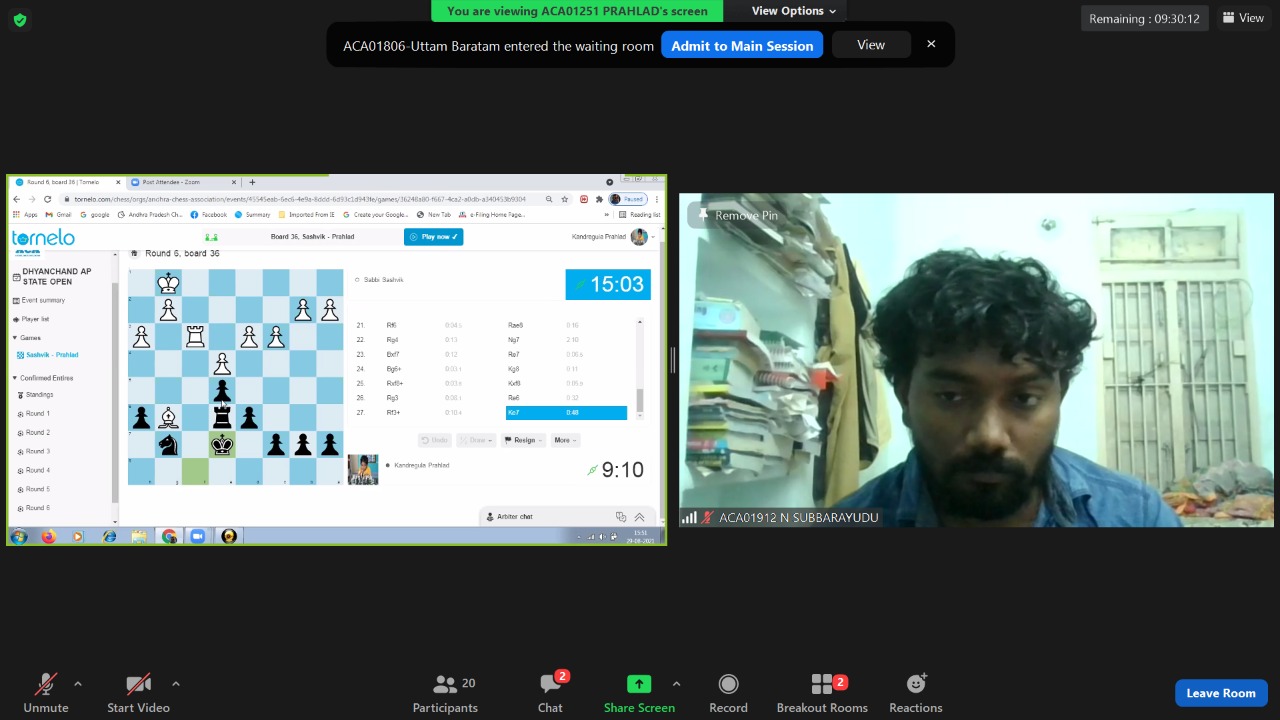The width and height of the screenshot is (1280, 720).
Task: Click the Play now button
Action: click(433, 237)
